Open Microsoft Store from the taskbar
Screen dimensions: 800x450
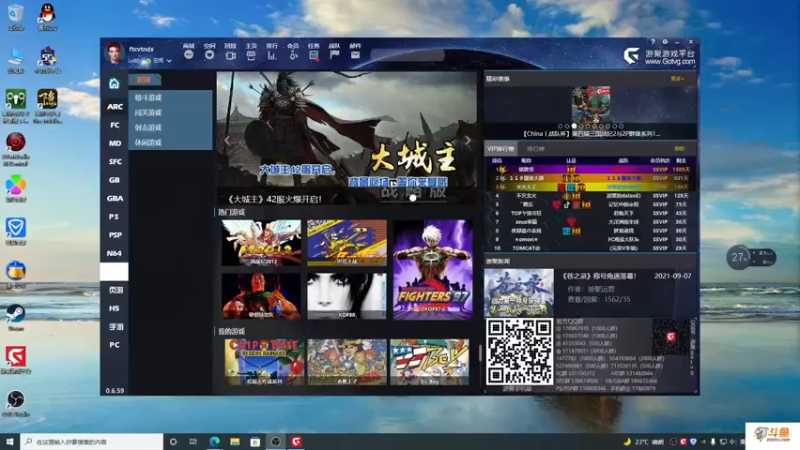point(255,441)
